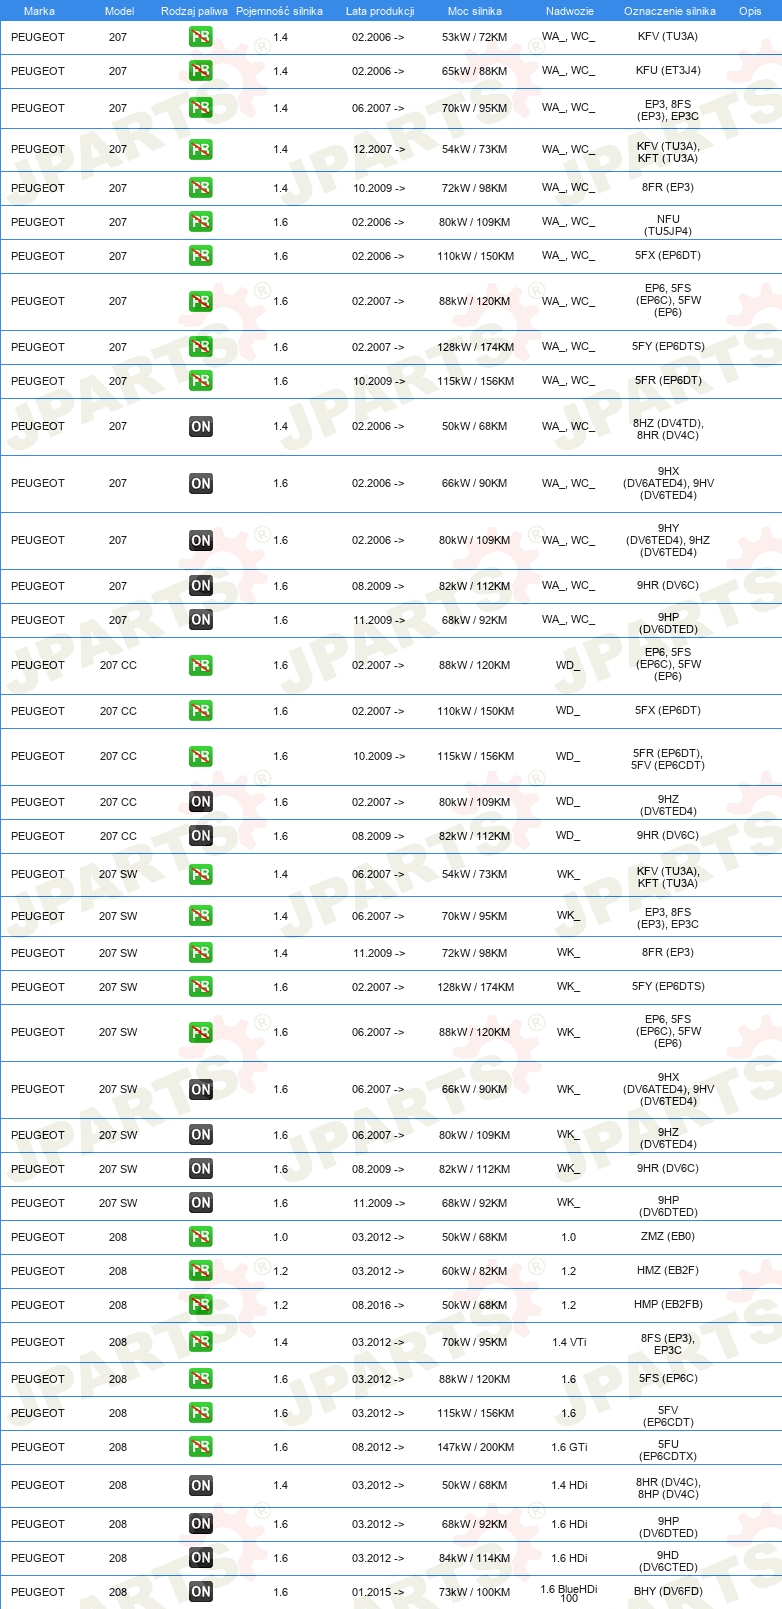
Task: Click the Opis column header
Action: pos(750,11)
